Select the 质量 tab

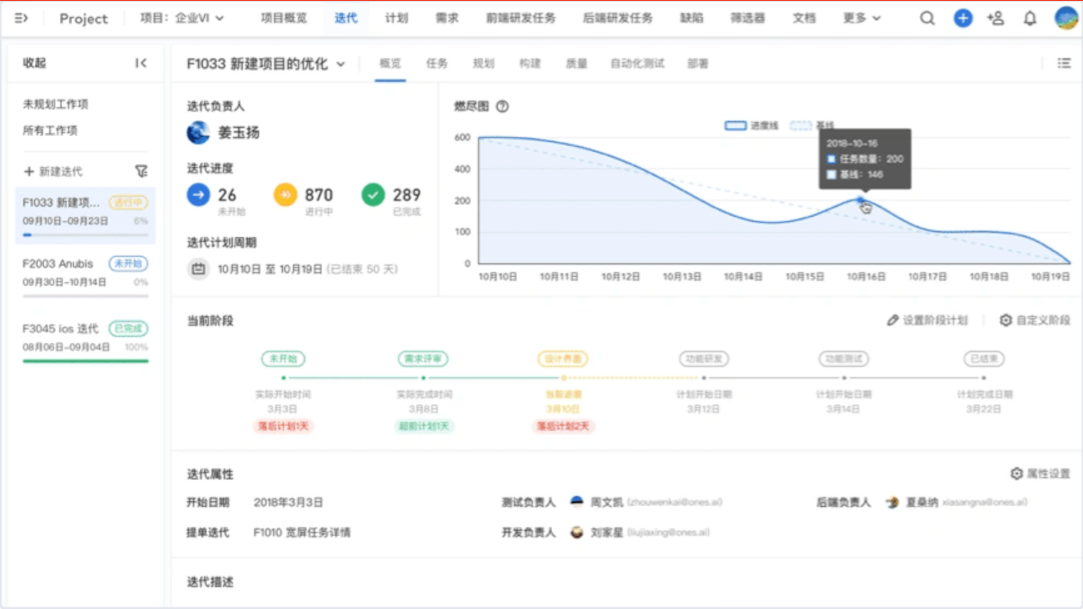(576, 63)
